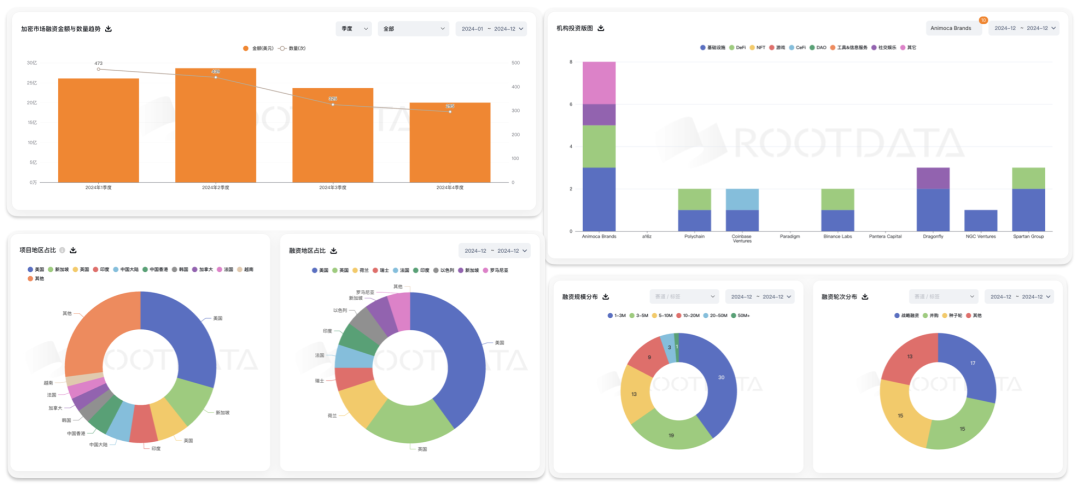Click the 机构投资版图 panel title

tap(574, 28)
